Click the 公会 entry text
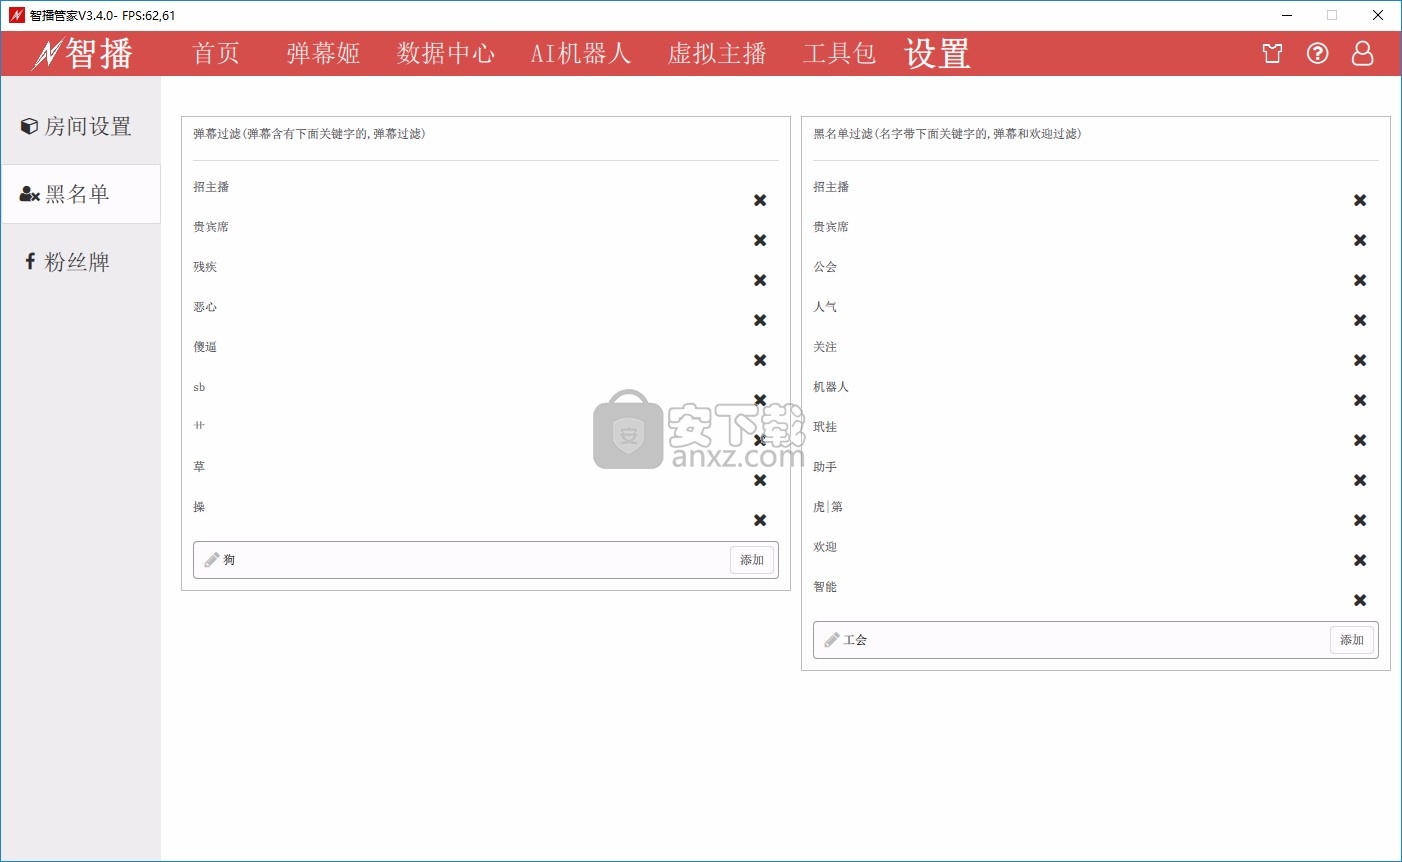The width and height of the screenshot is (1402, 862). coord(825,267)
